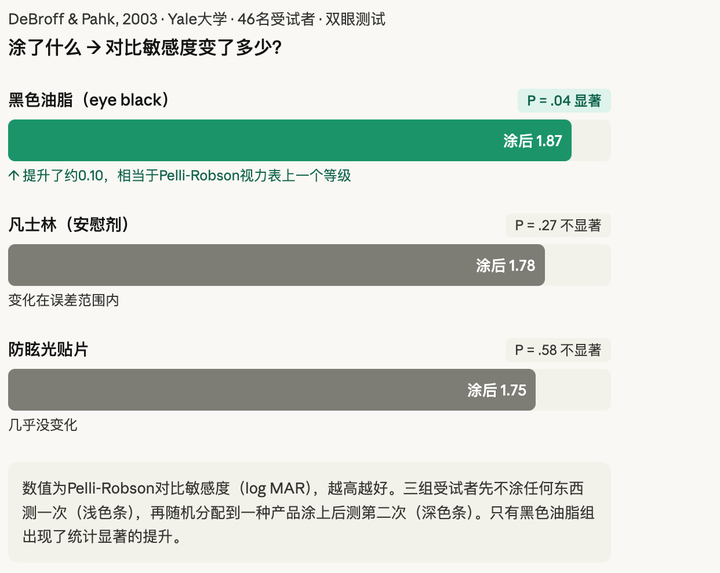
Task: Click the 涂后 1.78 value label
Action: pos(505,266)
